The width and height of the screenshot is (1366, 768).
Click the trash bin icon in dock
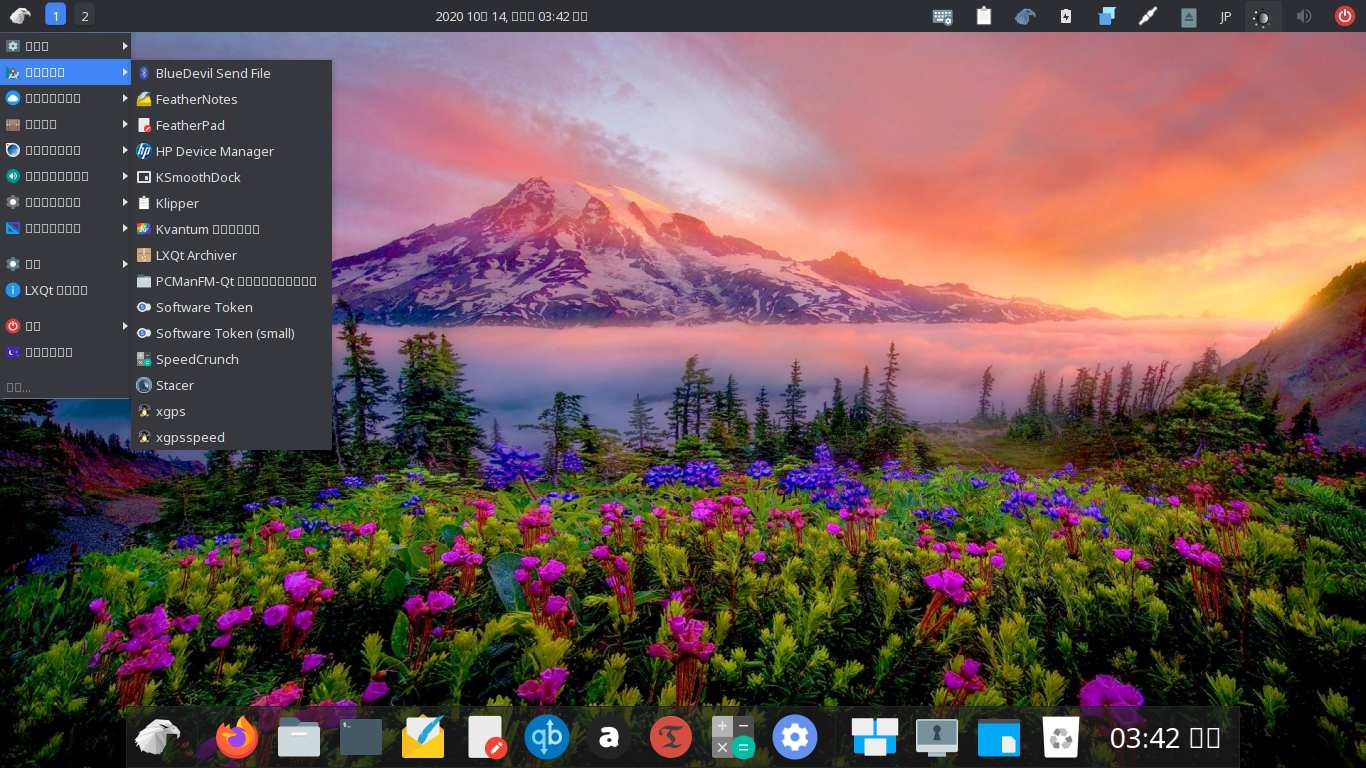point(1061,739)
